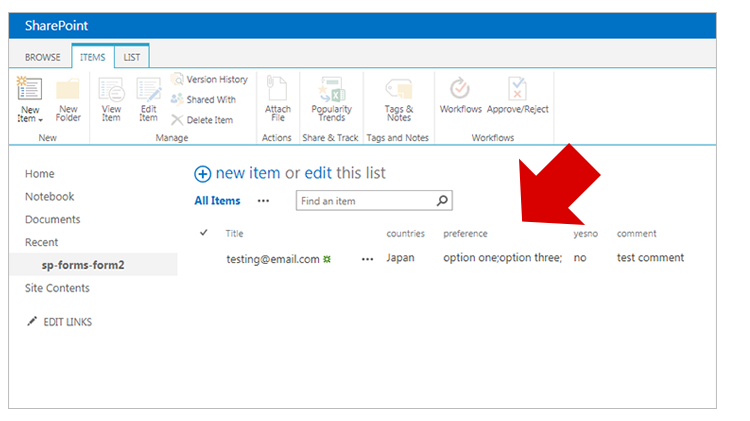The width and height of the screenshot is (750, 421).
Task: Click the magnifying glass search icon
Action: (442, 201)
